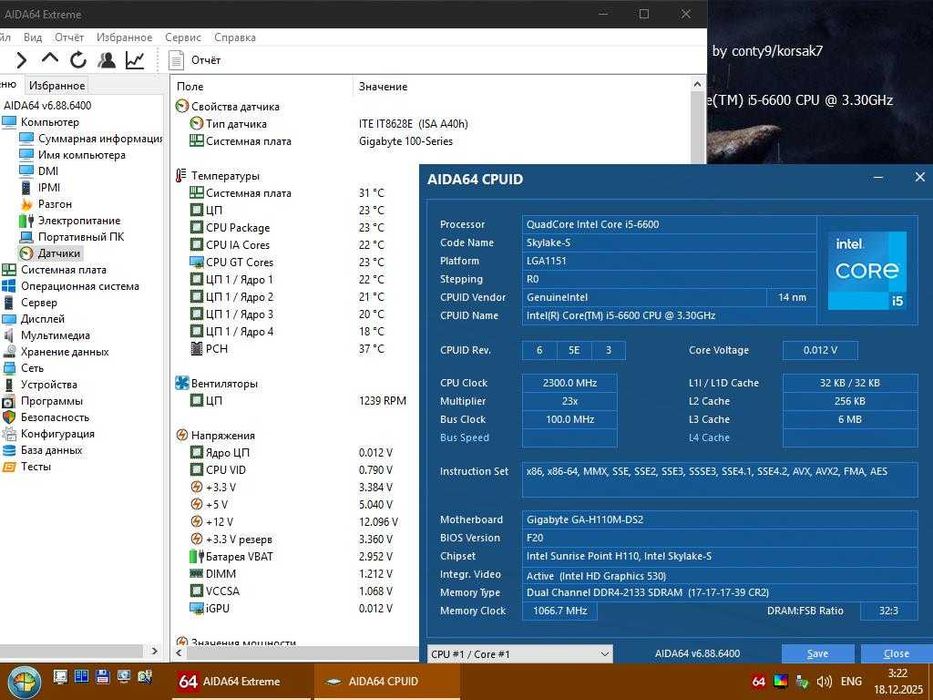
Task: Open the Windows Start button
Action: pos(23,682)
